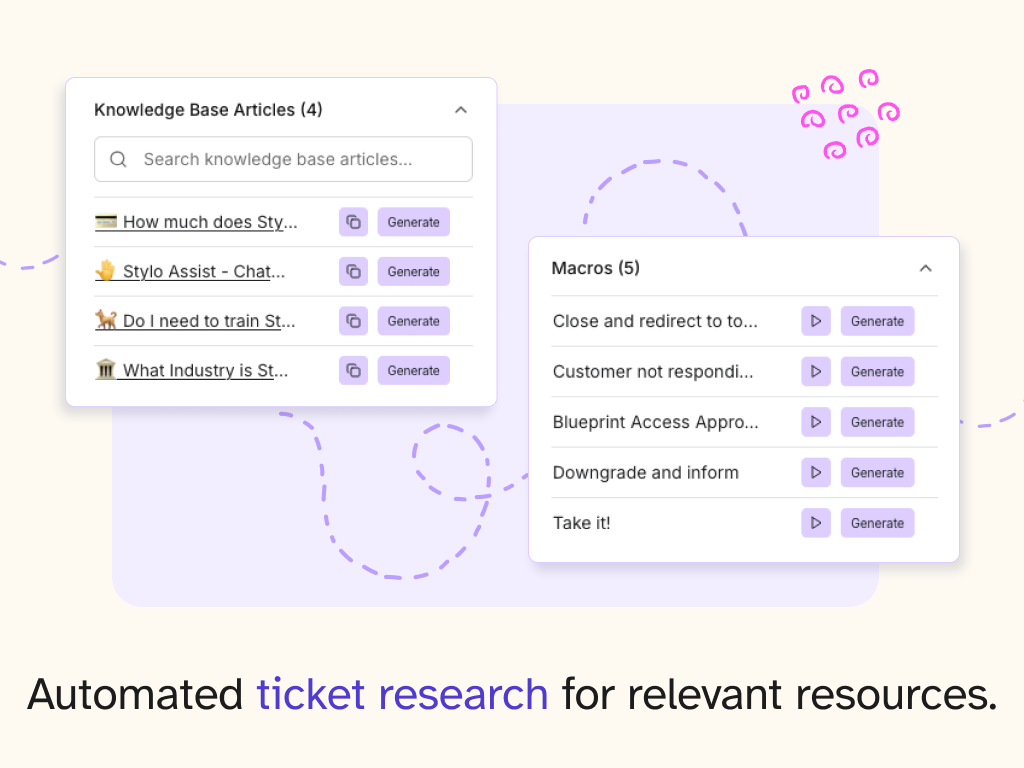Open the 'How much does Sty...' article link
The height and width of the screenshot is (768, 1024).
pyautogui.click(x=209, y=222)
